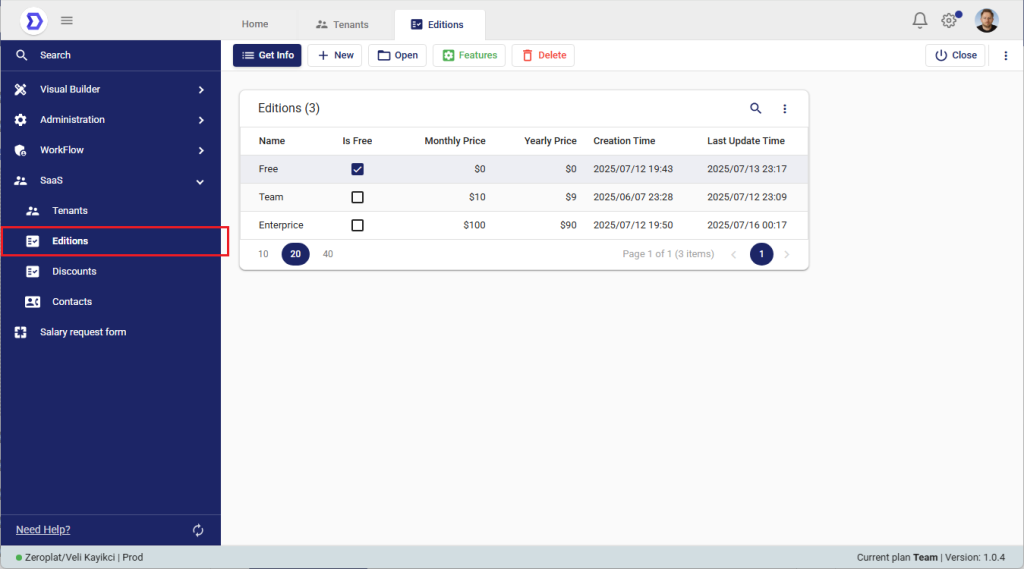This screenshot has height=569, width=1024.
Task: Open the notifications bell
Action: (x=919, y=20)
